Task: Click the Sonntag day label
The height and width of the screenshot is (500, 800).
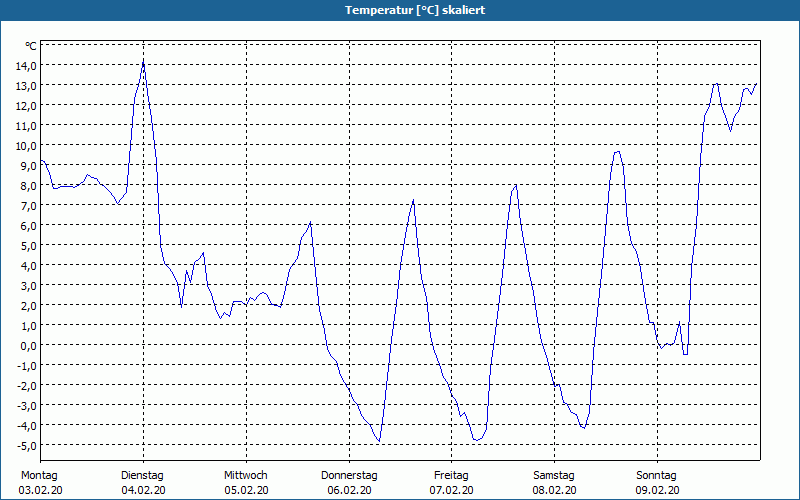Action: 657,476
